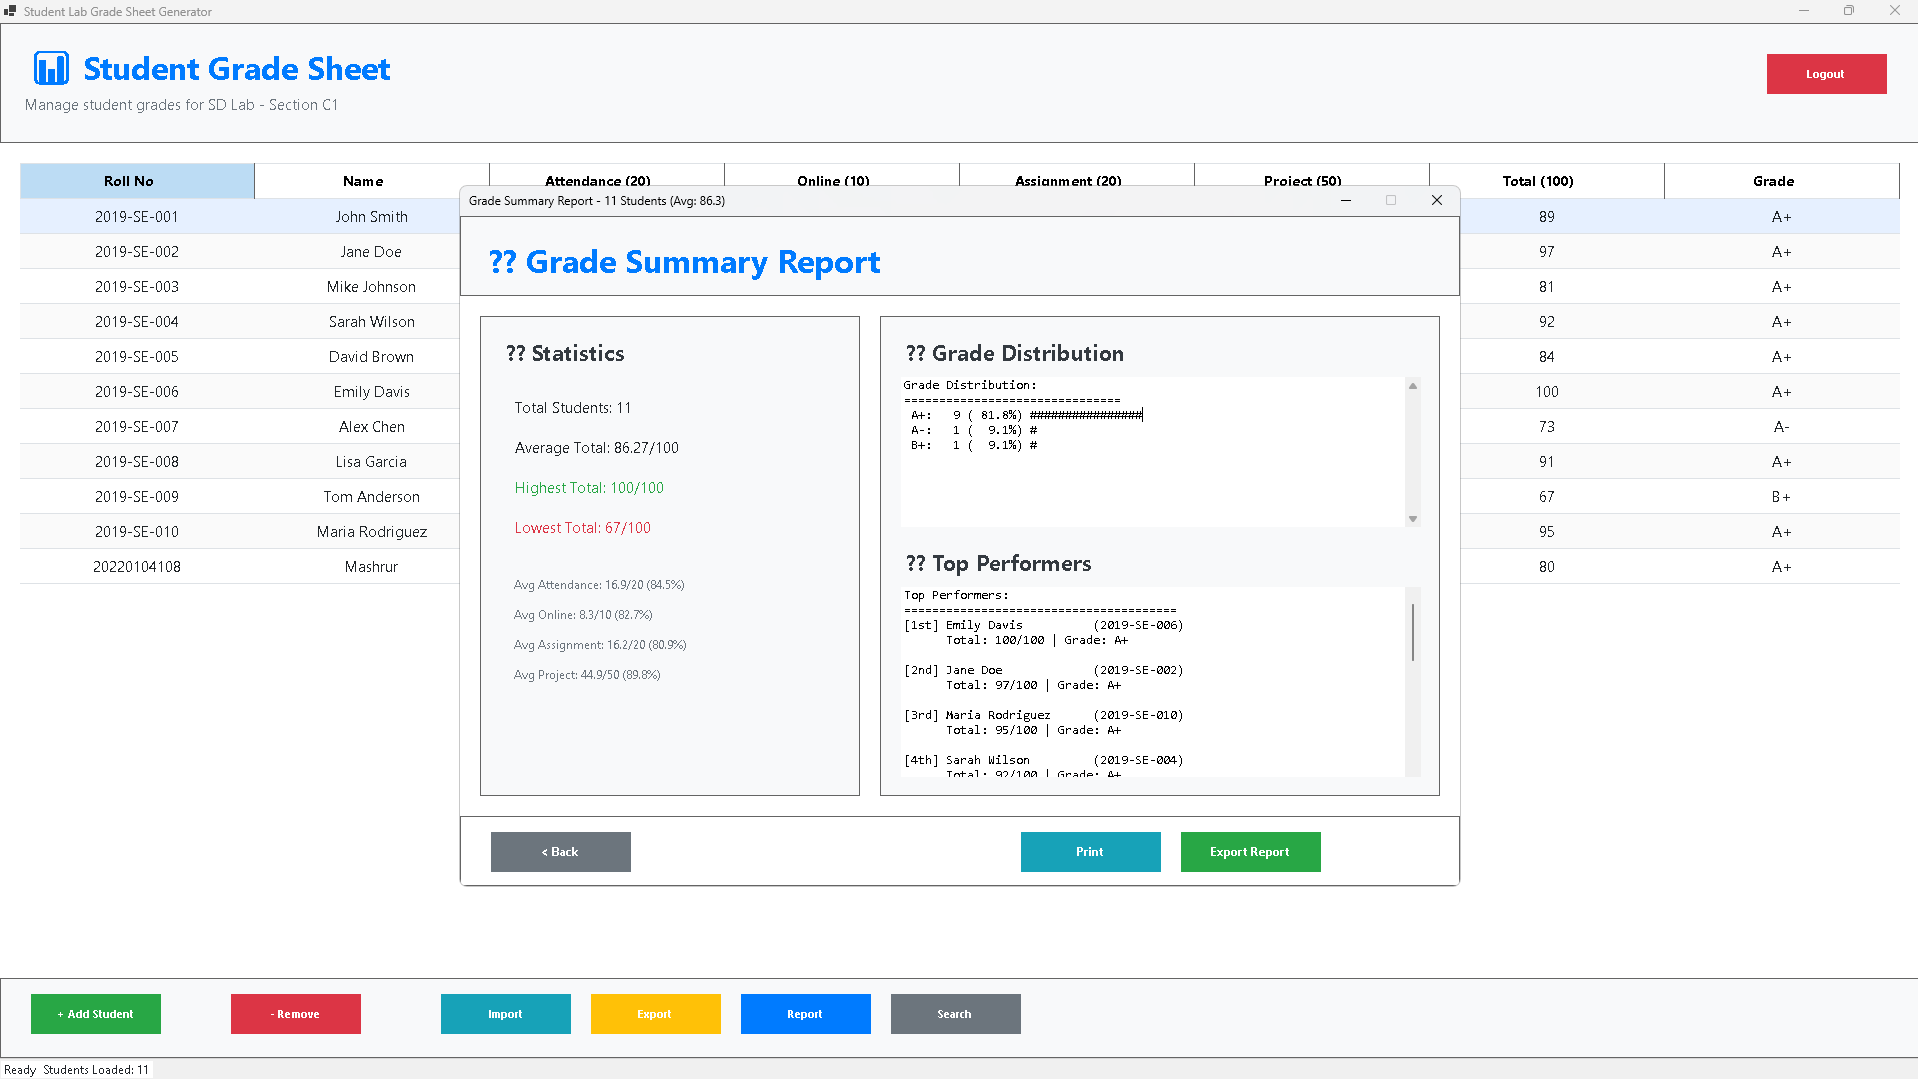Select roll number 2019-SE-001
The height and width of the screenshot is (1079, 1918).
point(137,216)
